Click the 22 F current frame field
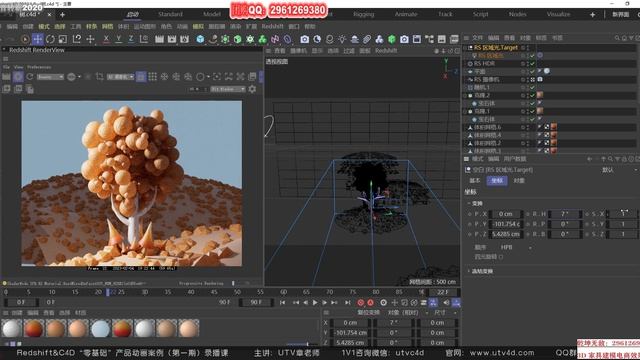Screen dimensions: 640x360 pyautogui.click(x=443, y=292)
